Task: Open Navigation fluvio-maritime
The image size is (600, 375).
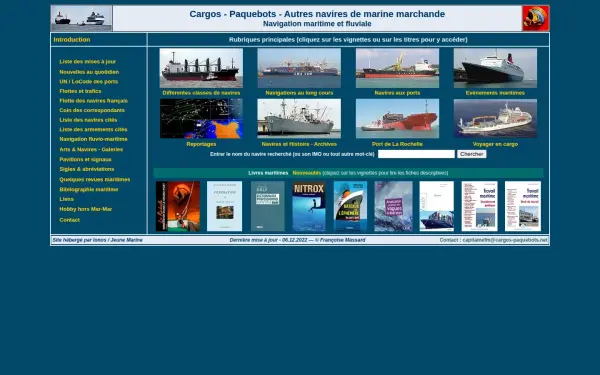Action: (x=93, y=139)
